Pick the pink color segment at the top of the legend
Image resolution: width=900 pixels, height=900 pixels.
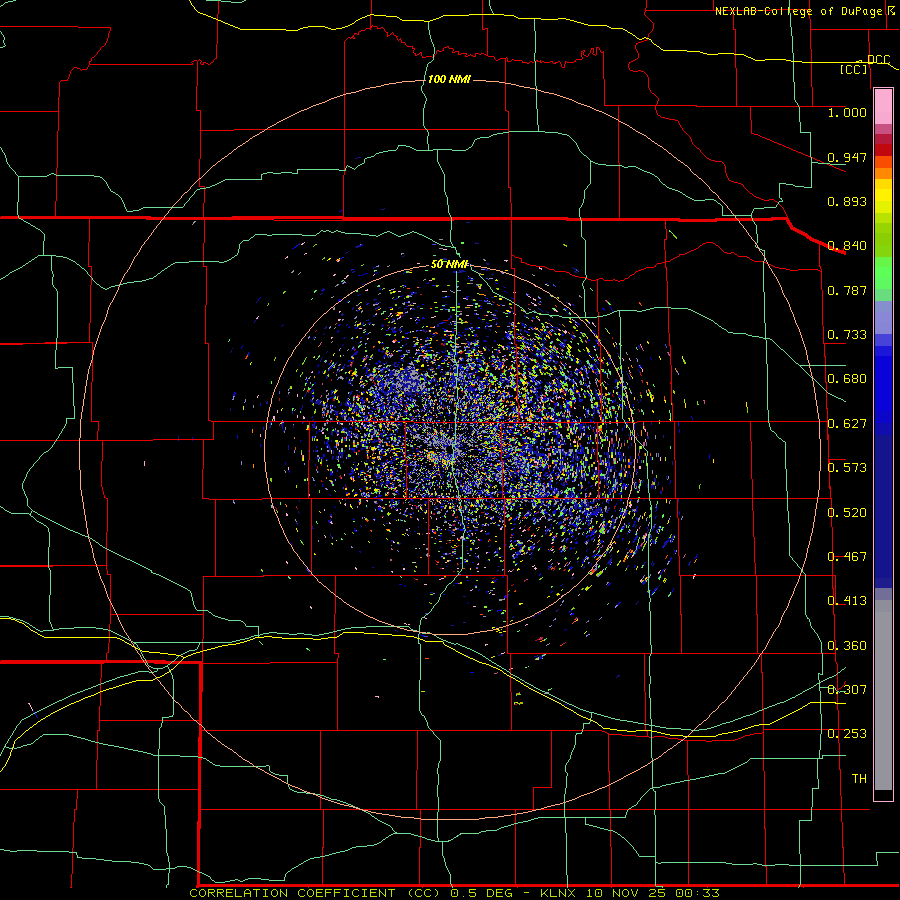click(x=883, y=107)
